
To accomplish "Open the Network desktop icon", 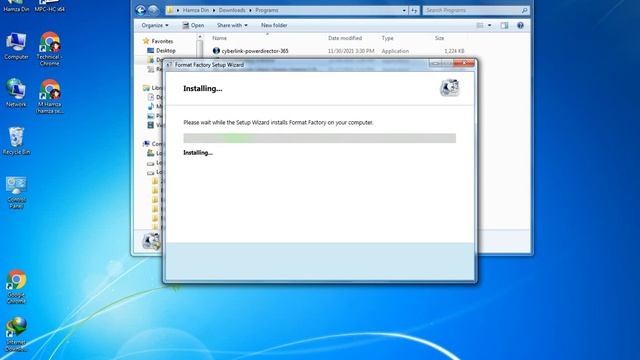I will [16, 93].
